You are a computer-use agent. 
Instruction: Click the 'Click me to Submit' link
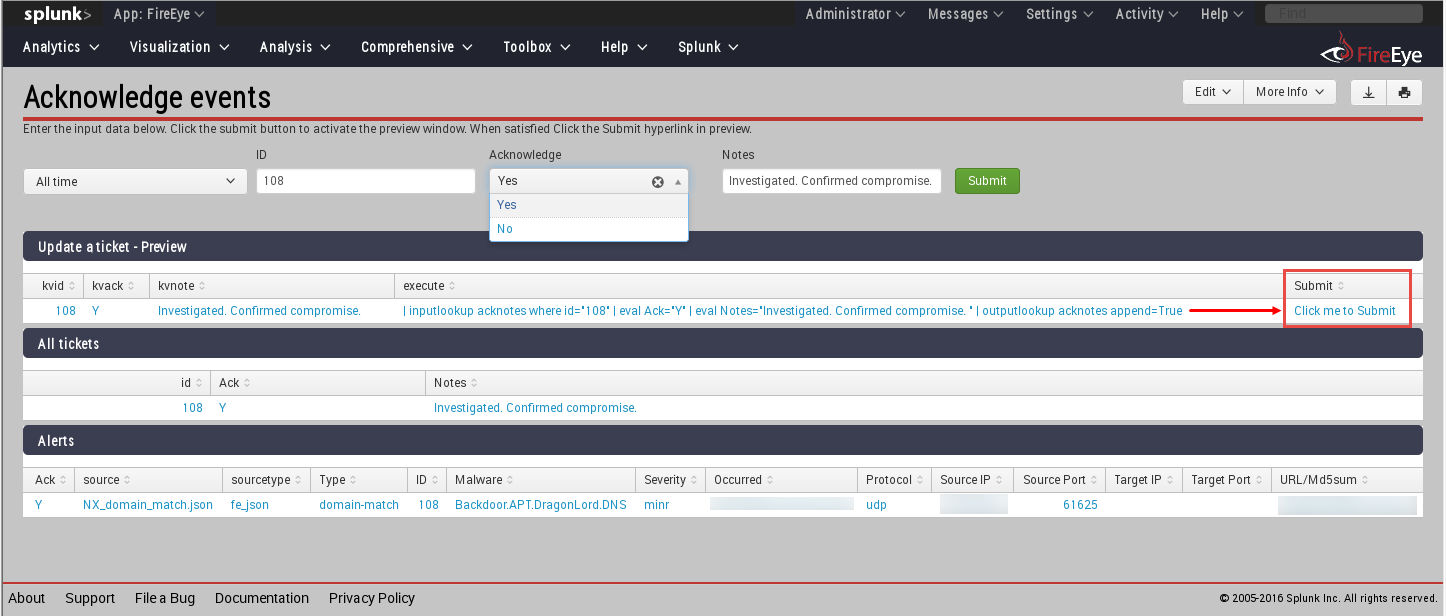tap(1347, 310)
